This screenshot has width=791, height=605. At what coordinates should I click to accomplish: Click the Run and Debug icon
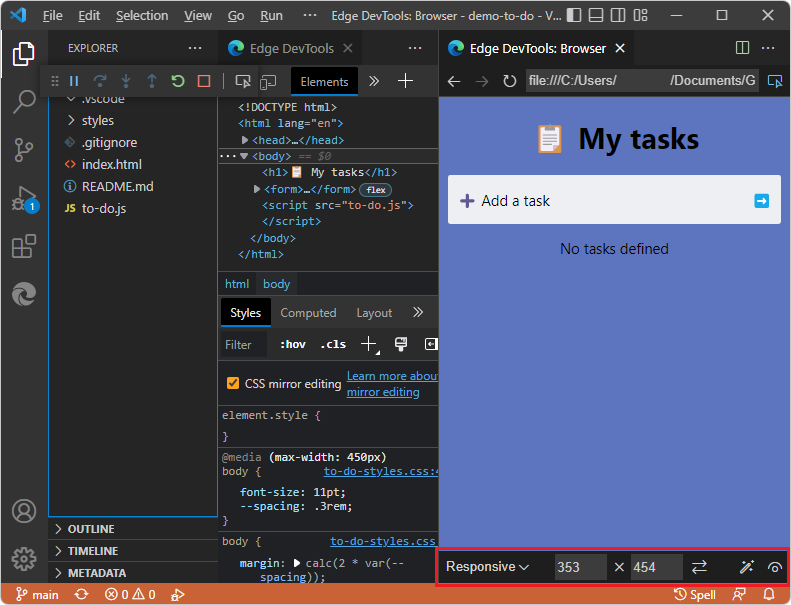pos(24,198)
